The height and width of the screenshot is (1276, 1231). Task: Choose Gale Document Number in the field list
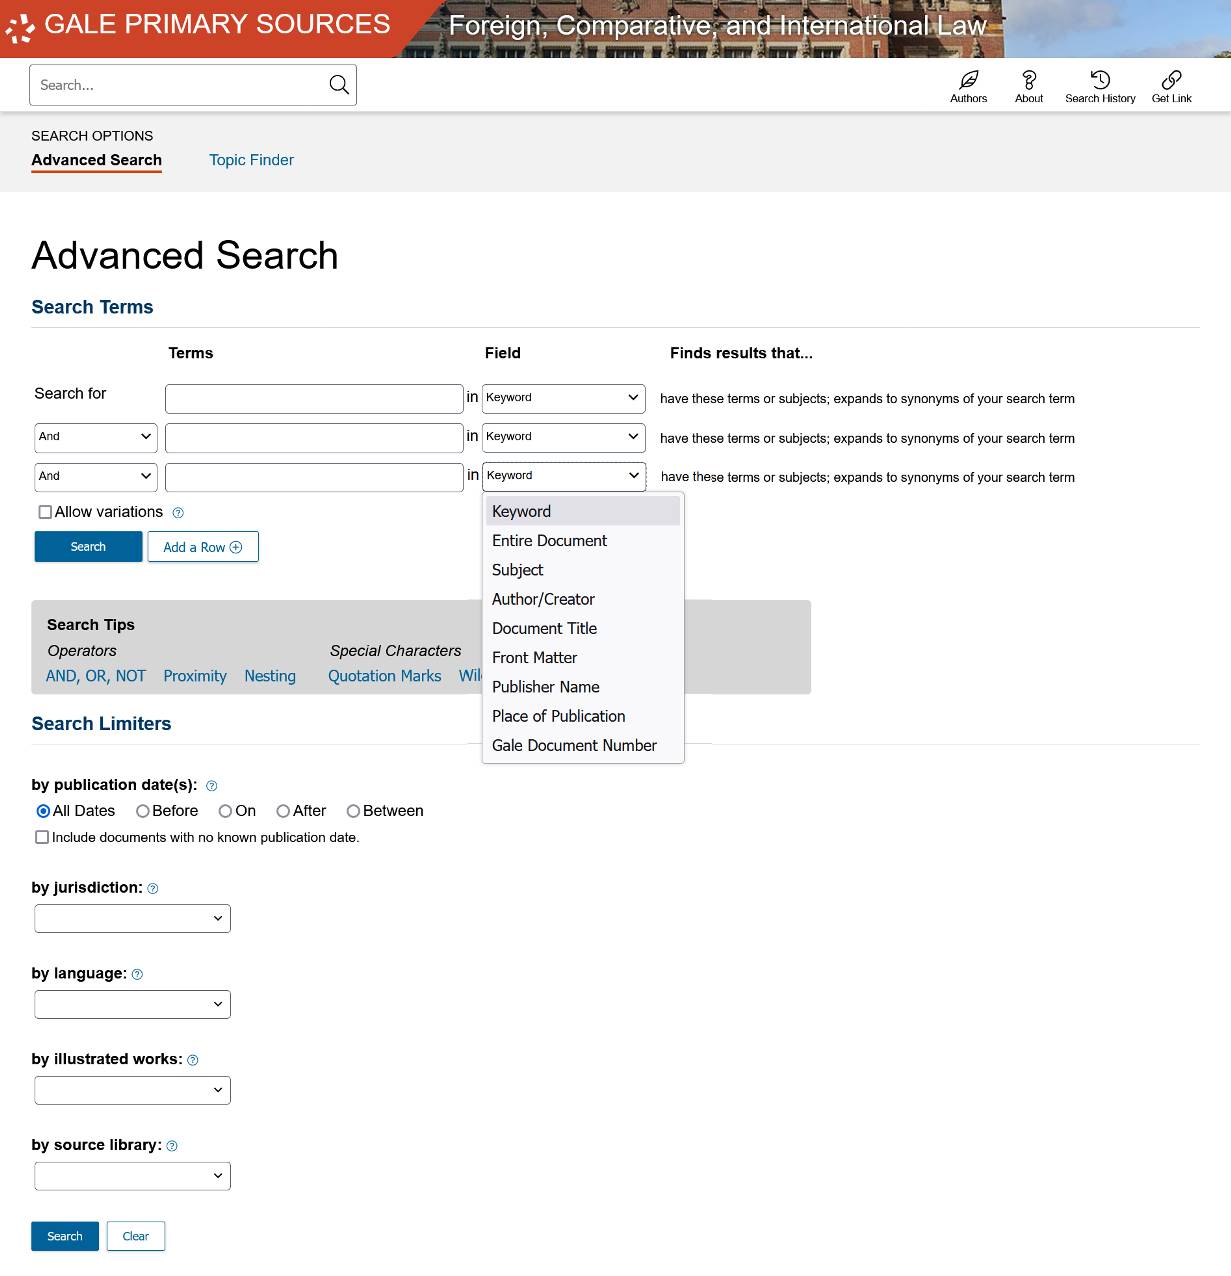coord(583,745)
